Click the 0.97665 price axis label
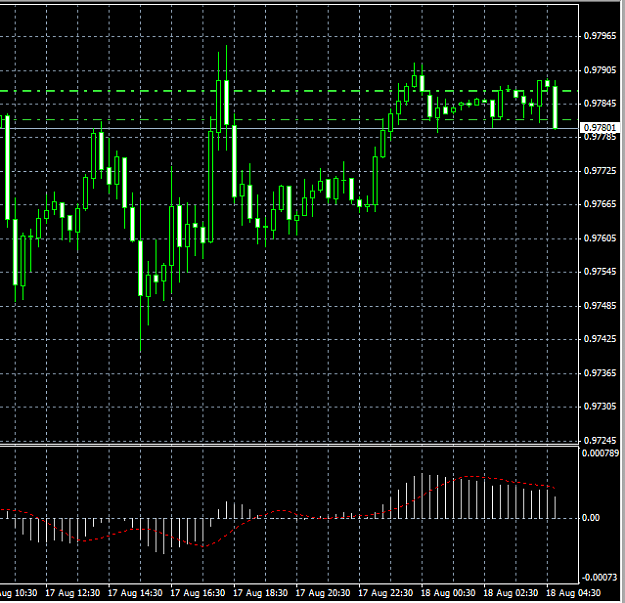The height and width of the screenshot is (603, 625). [x=599, y=204]
